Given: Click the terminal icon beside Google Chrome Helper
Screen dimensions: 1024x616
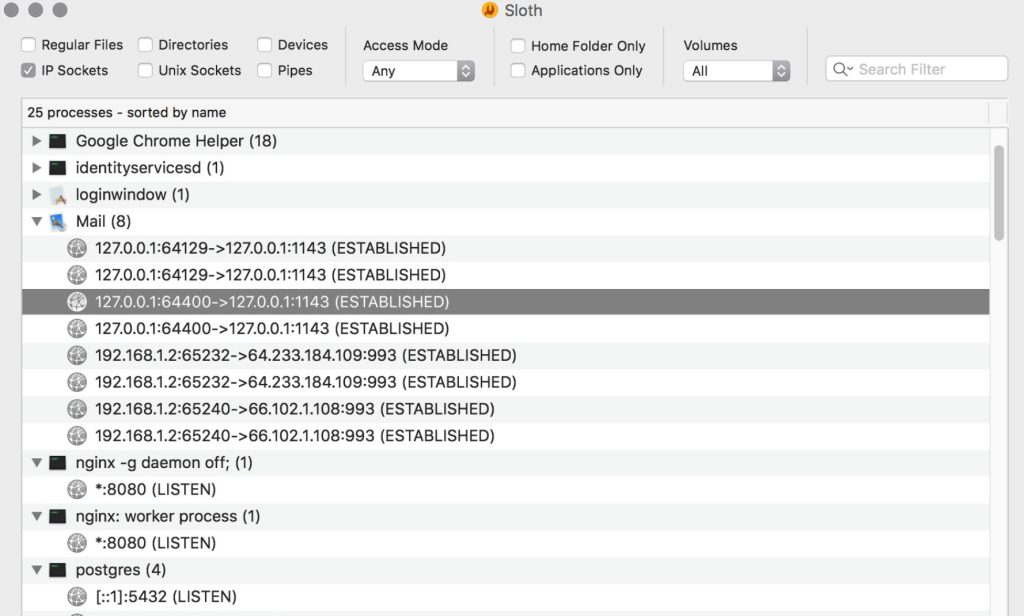Looking at the screenshot, I should pyautogui.click(x=57, y=141).
